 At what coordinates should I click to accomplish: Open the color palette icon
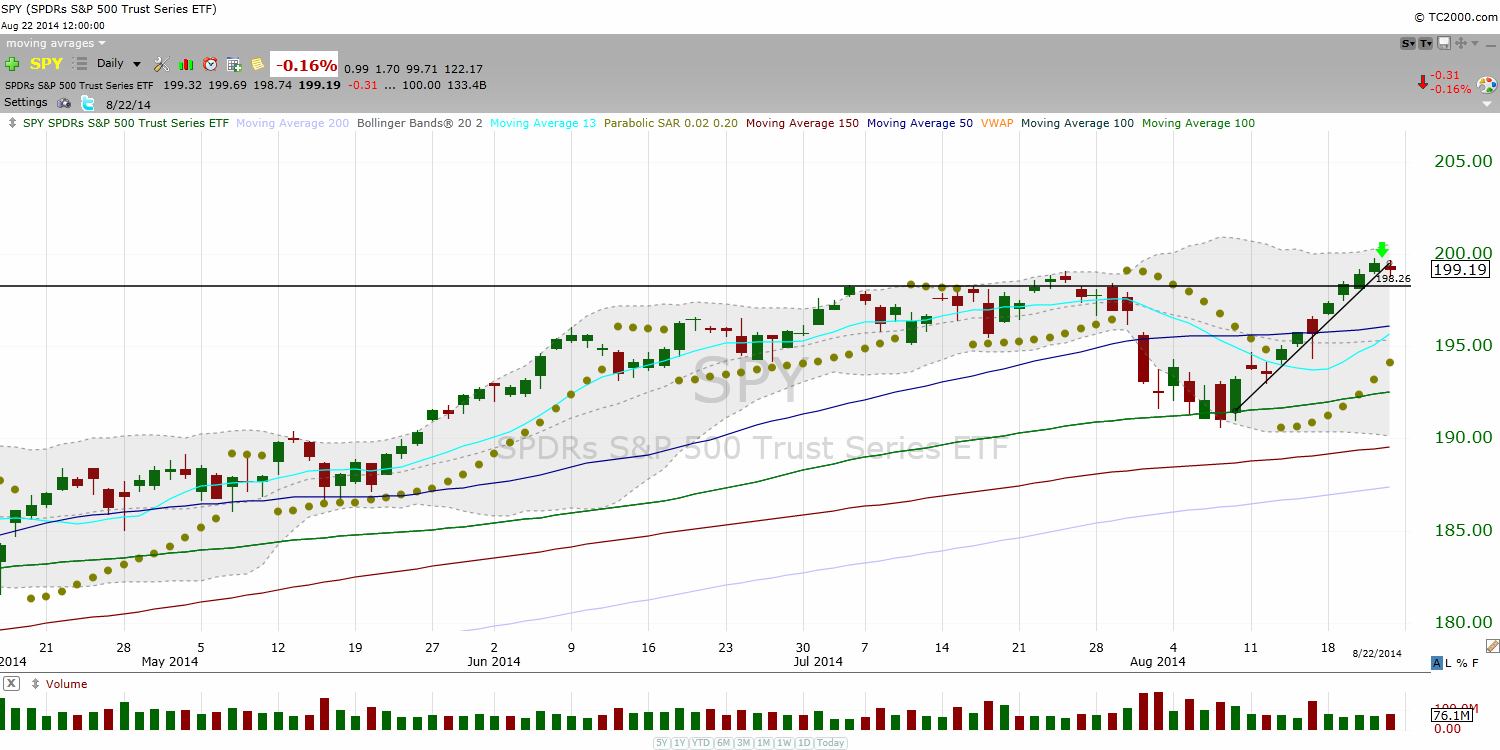click(1487, 85)
